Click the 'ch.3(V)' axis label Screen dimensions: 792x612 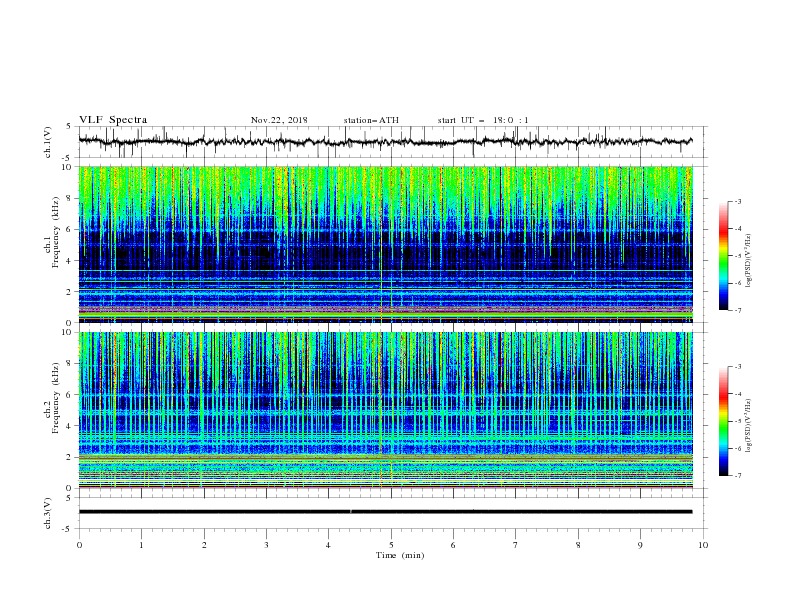tap(48, 513)
